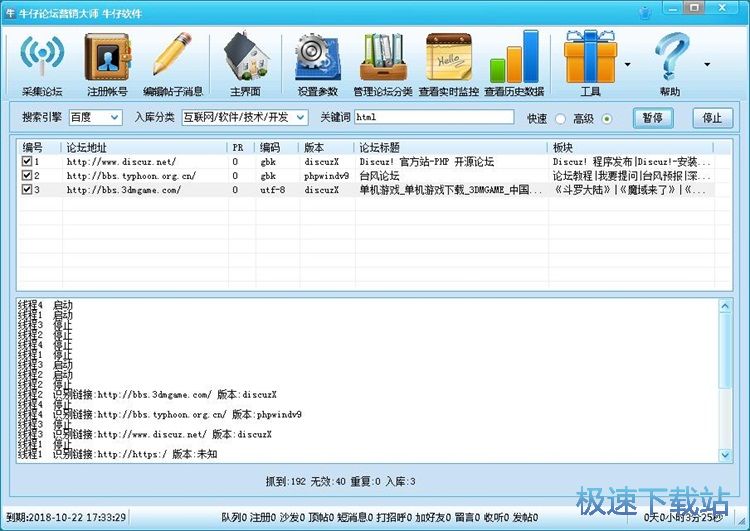750x531 pixels.
Task: Expand the 帮助 dropdown arrow
Action: (707, 64)
